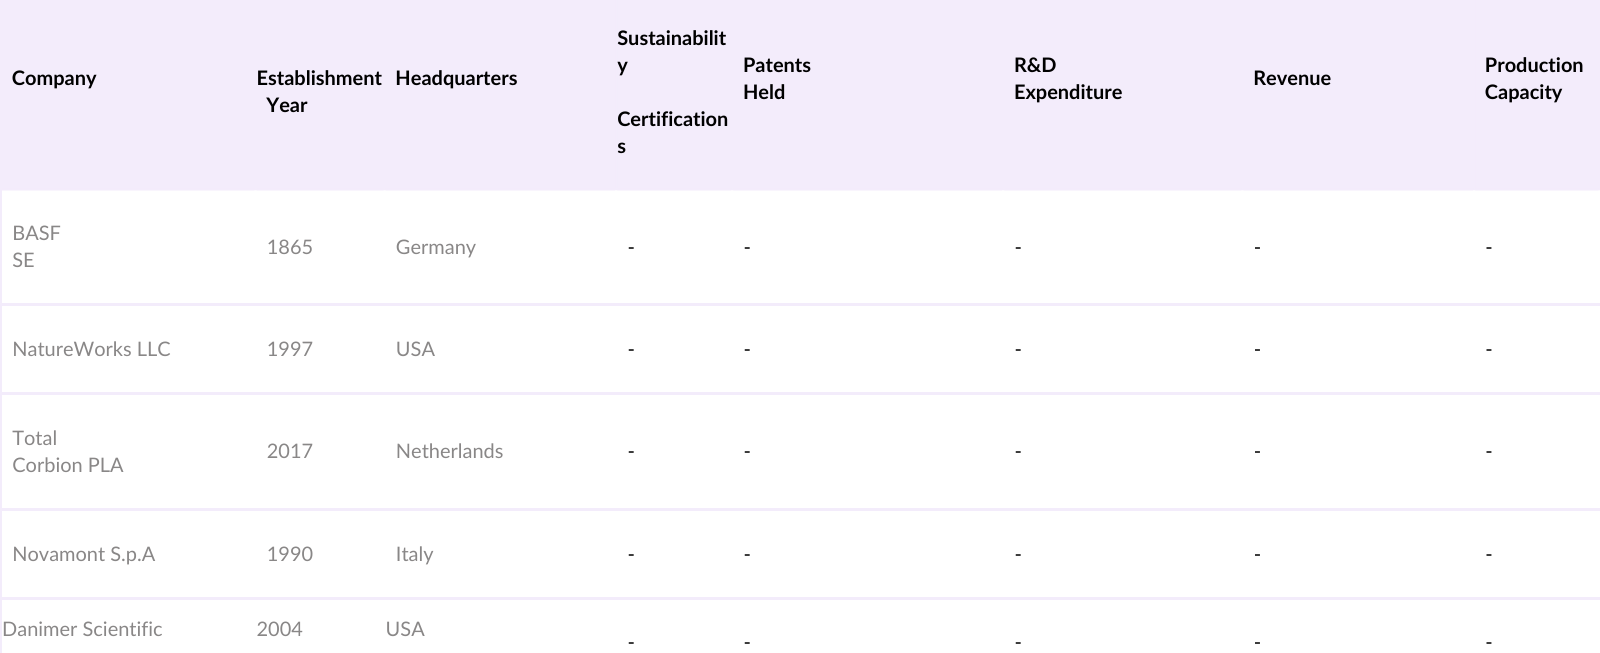
Task: Click the R&D Expenditure column header
Action: point(1067,78)
